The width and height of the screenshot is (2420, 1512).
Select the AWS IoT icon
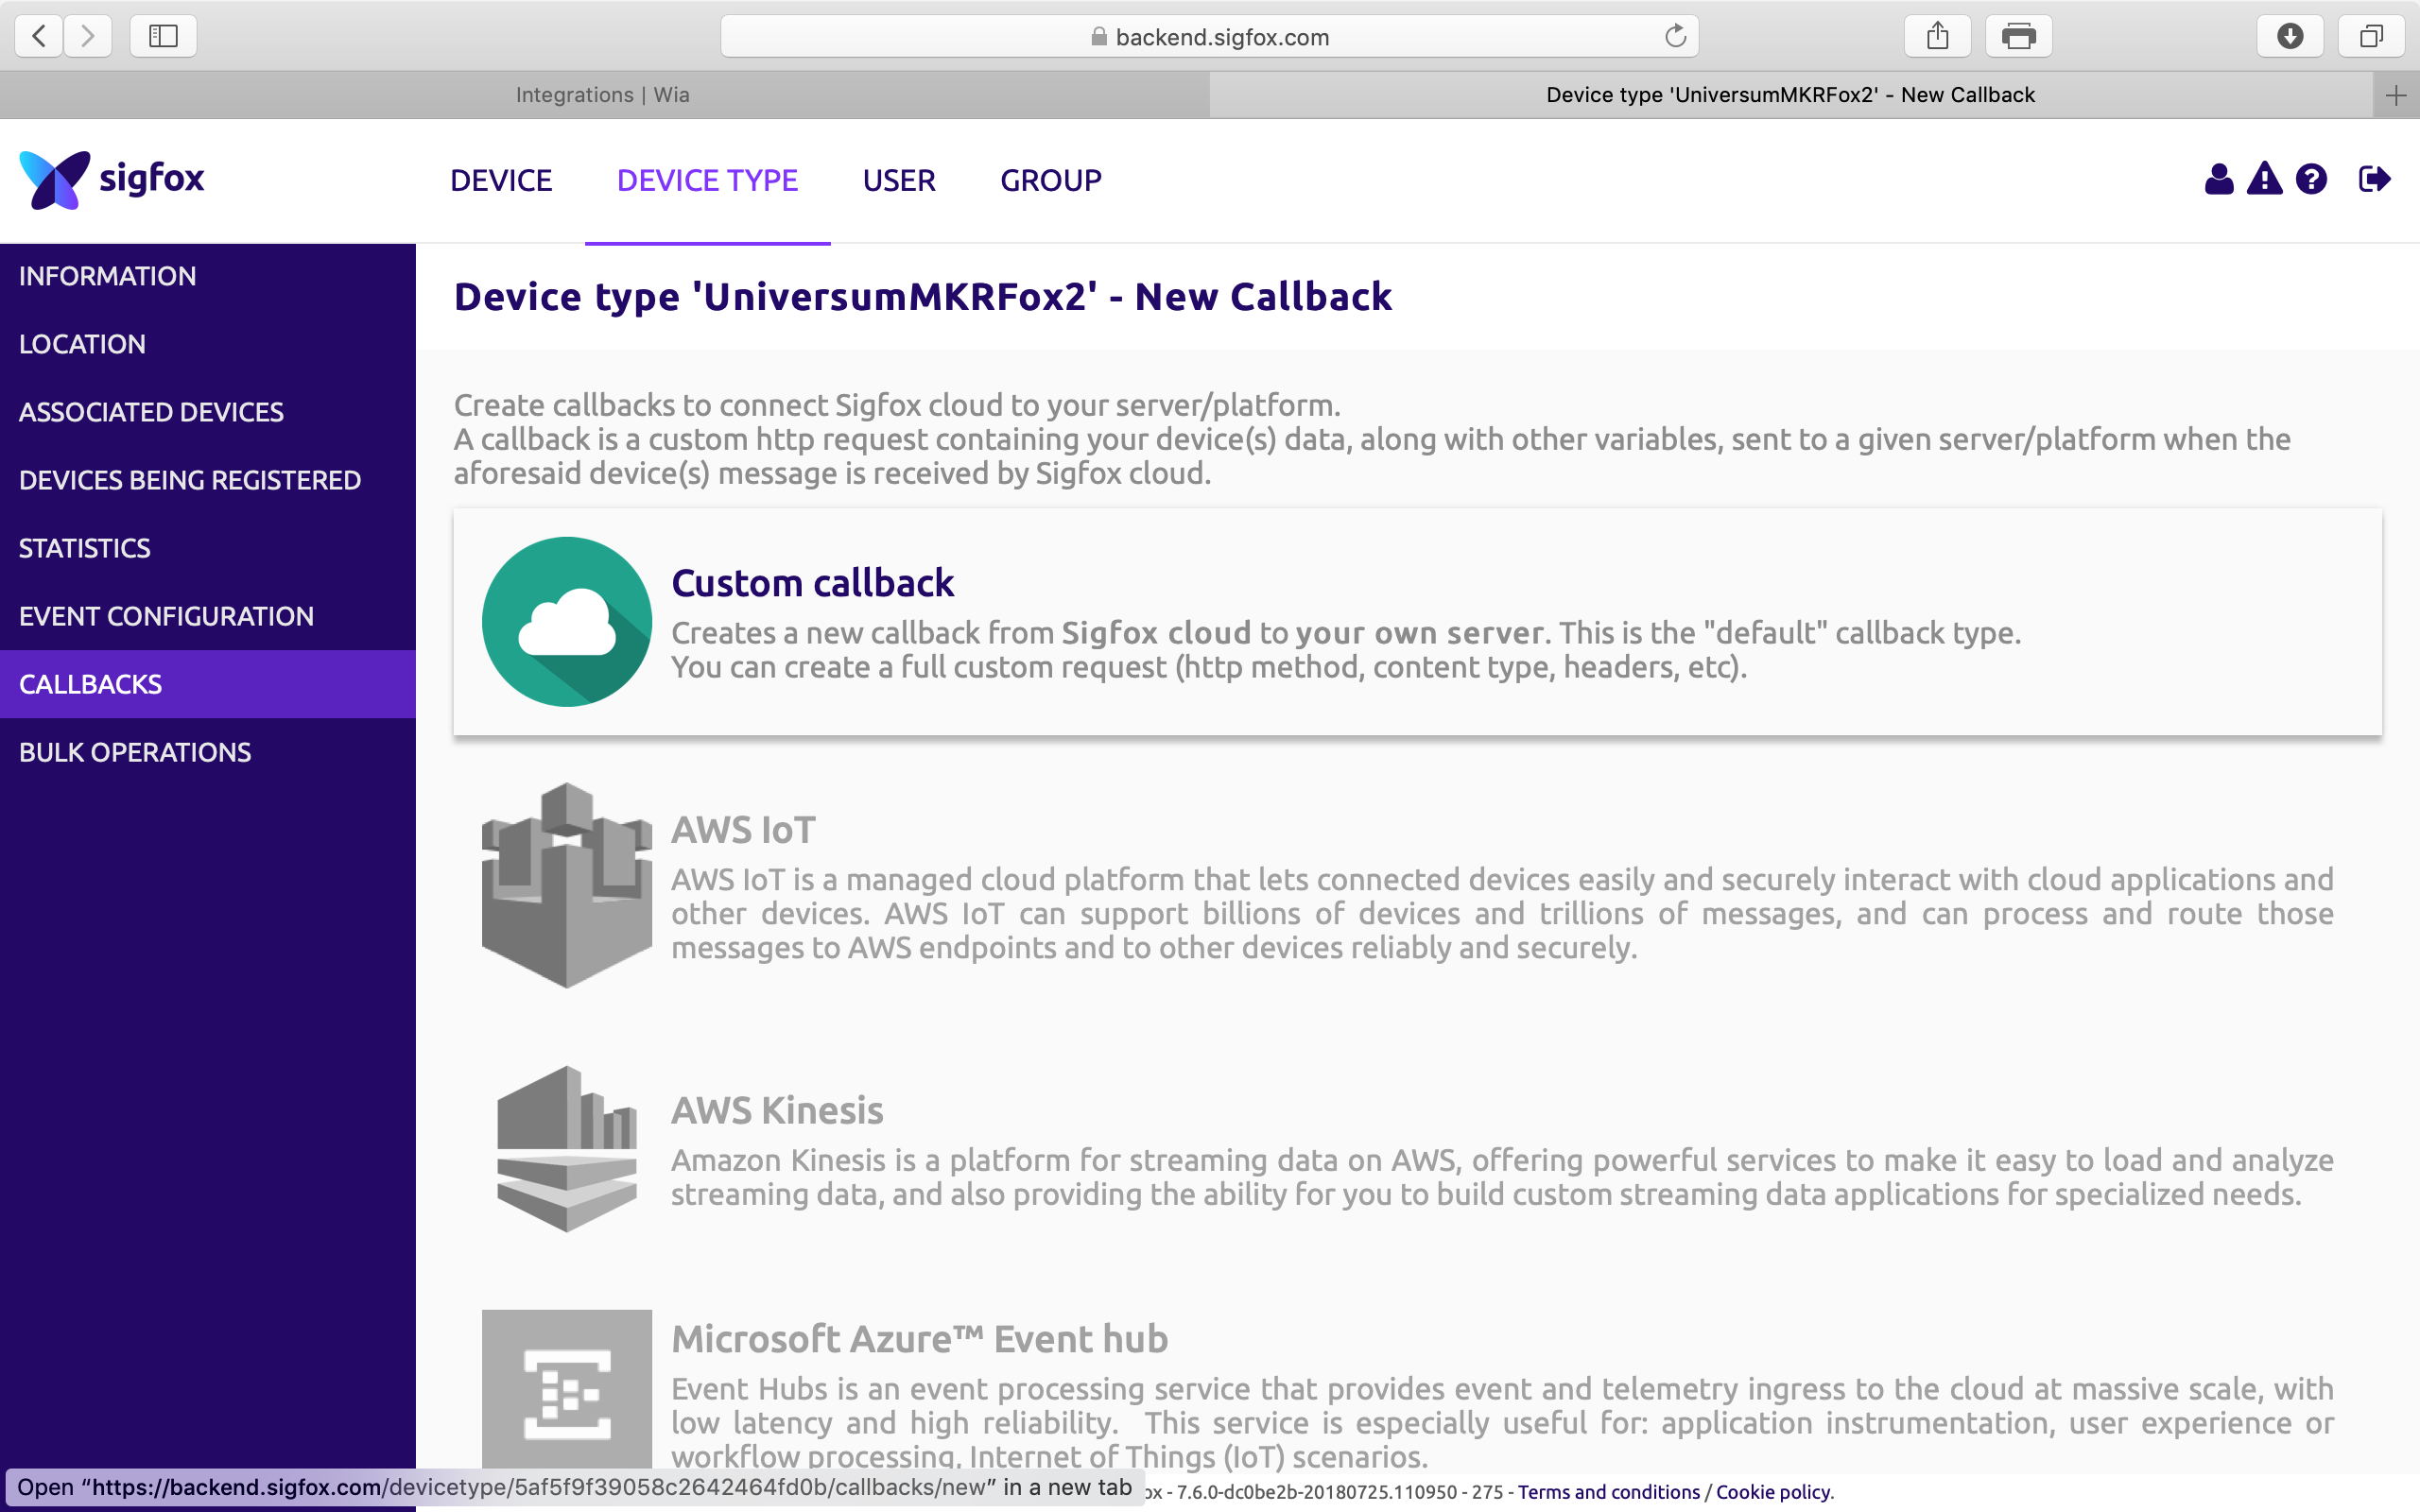pyautogui.click(x=567, y=886)
